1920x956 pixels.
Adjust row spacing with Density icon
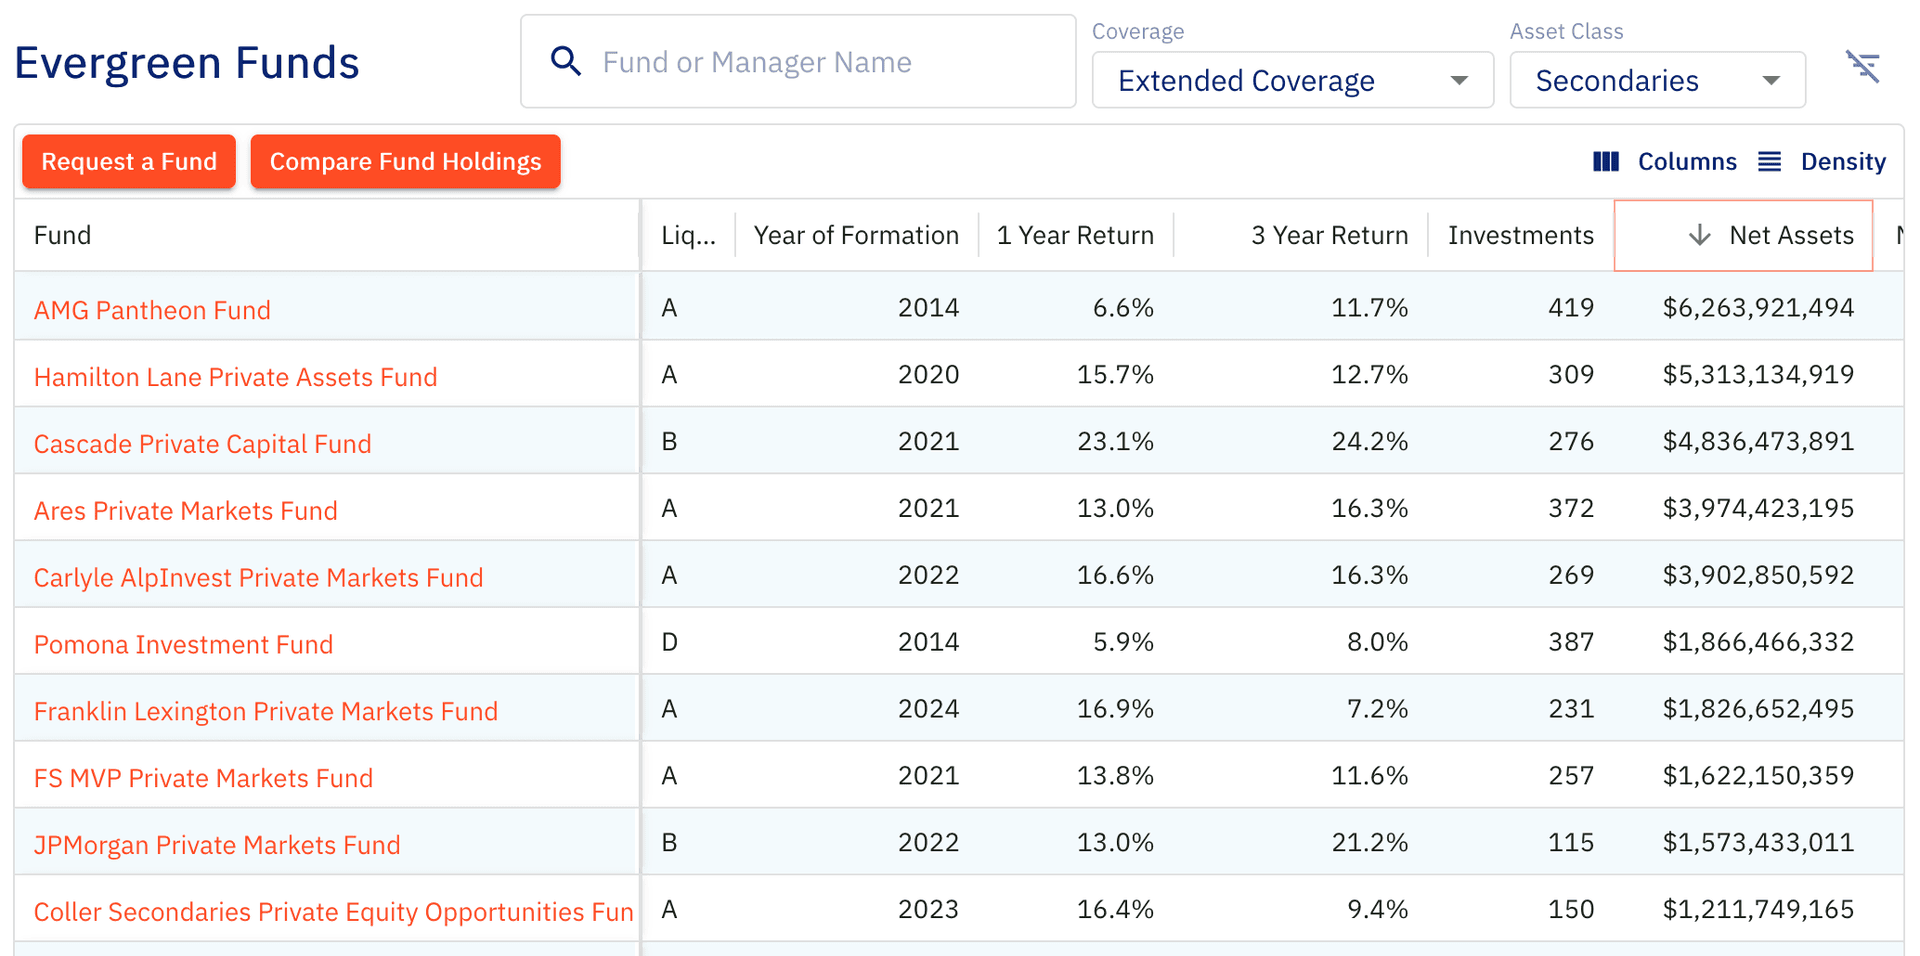[1770, 161]
